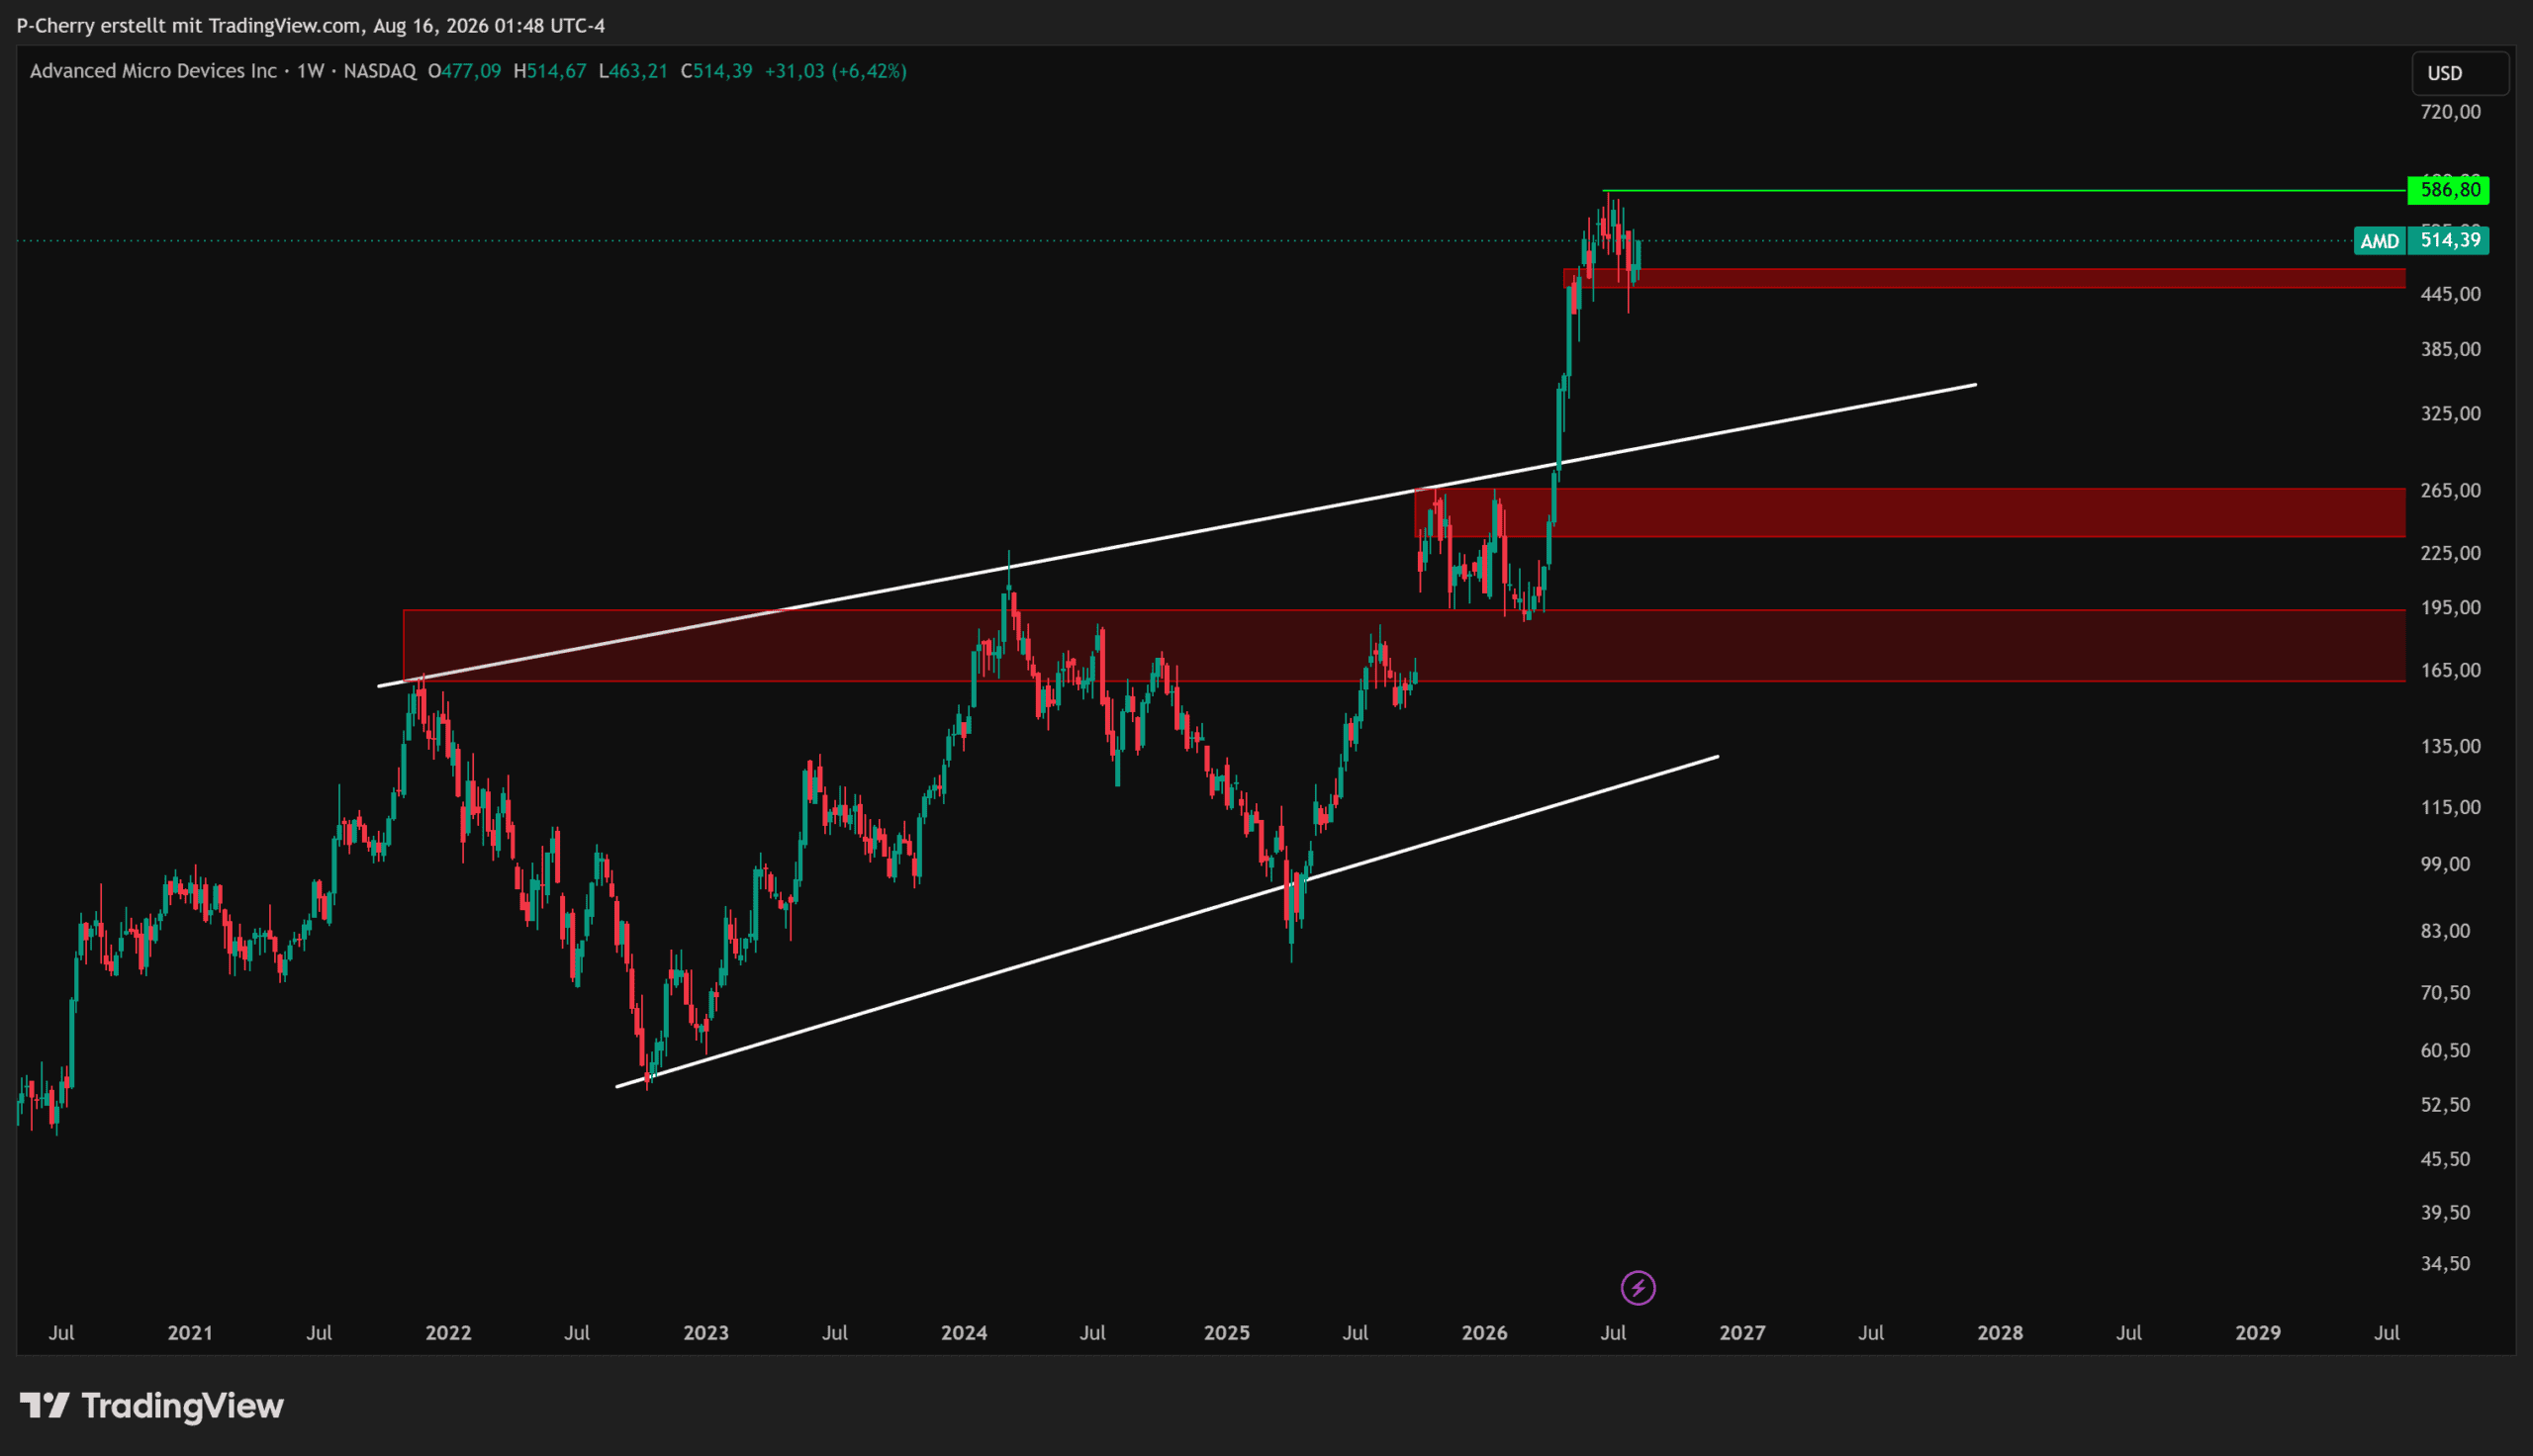Click the 165,00 price axis label
The width and height of the screenshot is (2533, 1456).
pos(2451,671)
